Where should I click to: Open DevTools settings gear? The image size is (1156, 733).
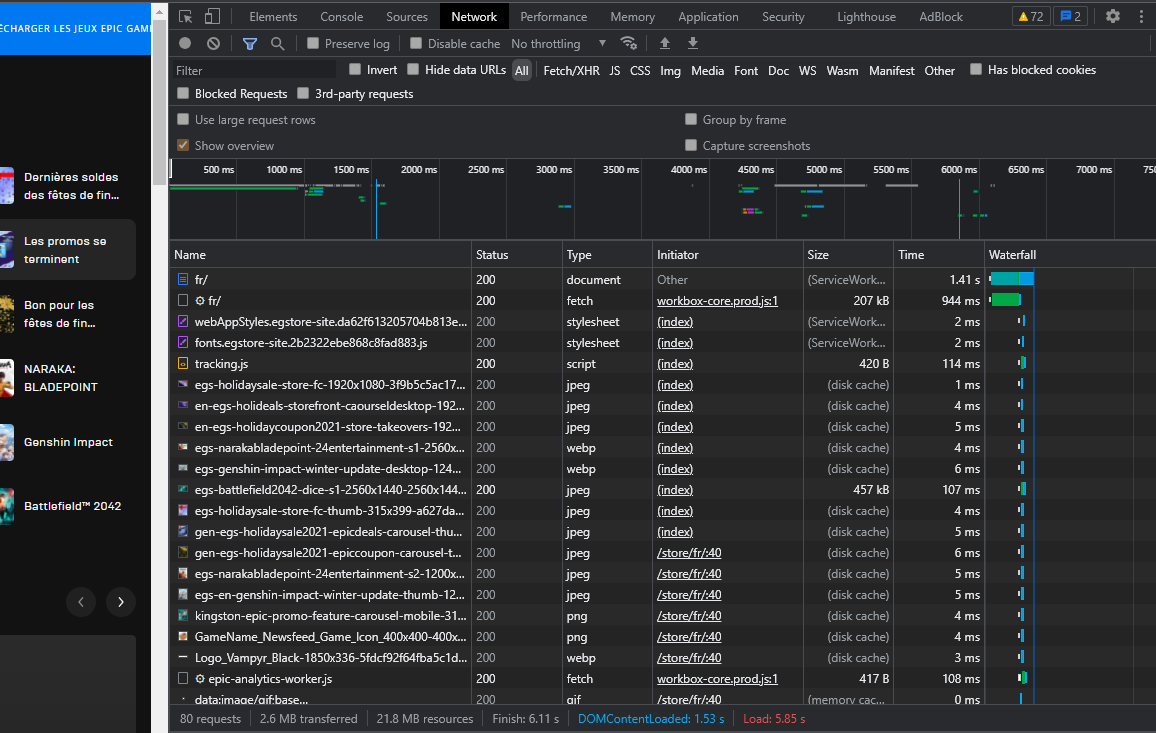coord(1113,16)
